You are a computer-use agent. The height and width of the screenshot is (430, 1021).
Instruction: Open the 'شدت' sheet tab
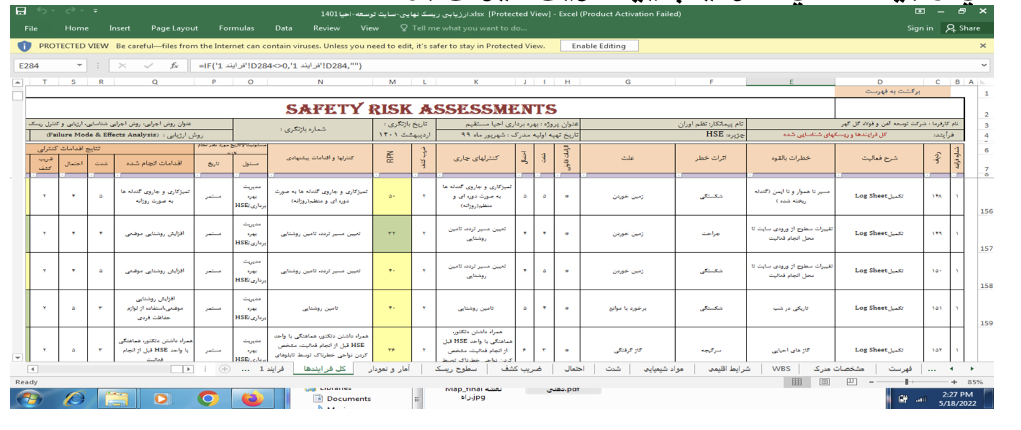click(614, 369)
